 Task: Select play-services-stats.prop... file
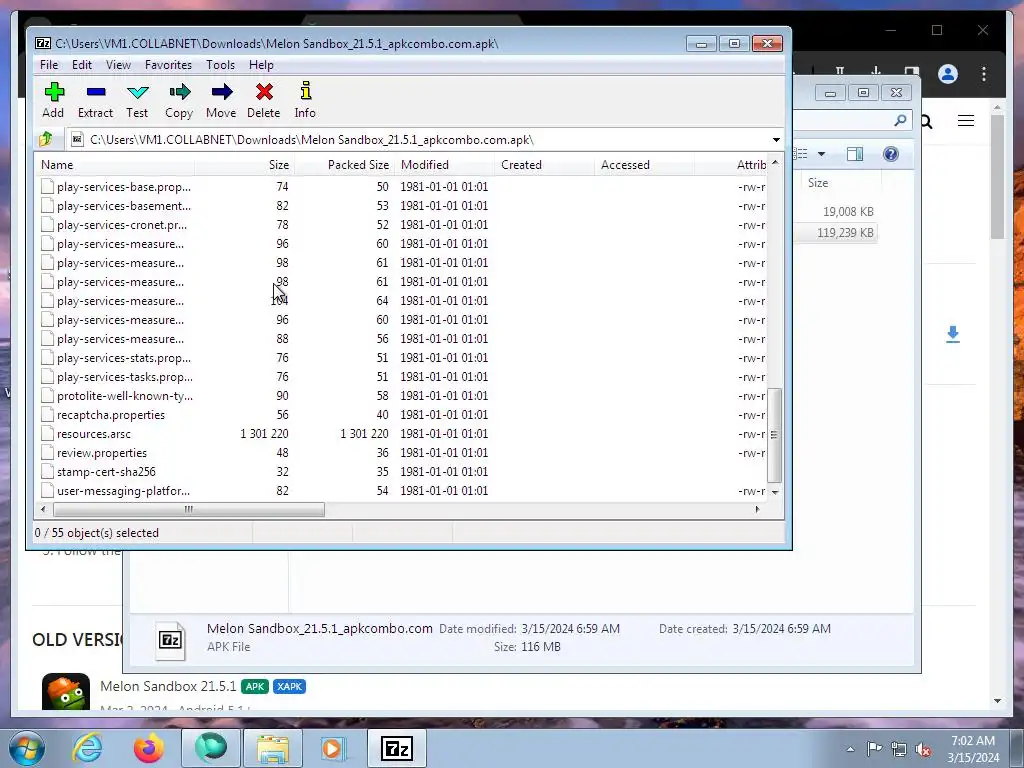123,359
